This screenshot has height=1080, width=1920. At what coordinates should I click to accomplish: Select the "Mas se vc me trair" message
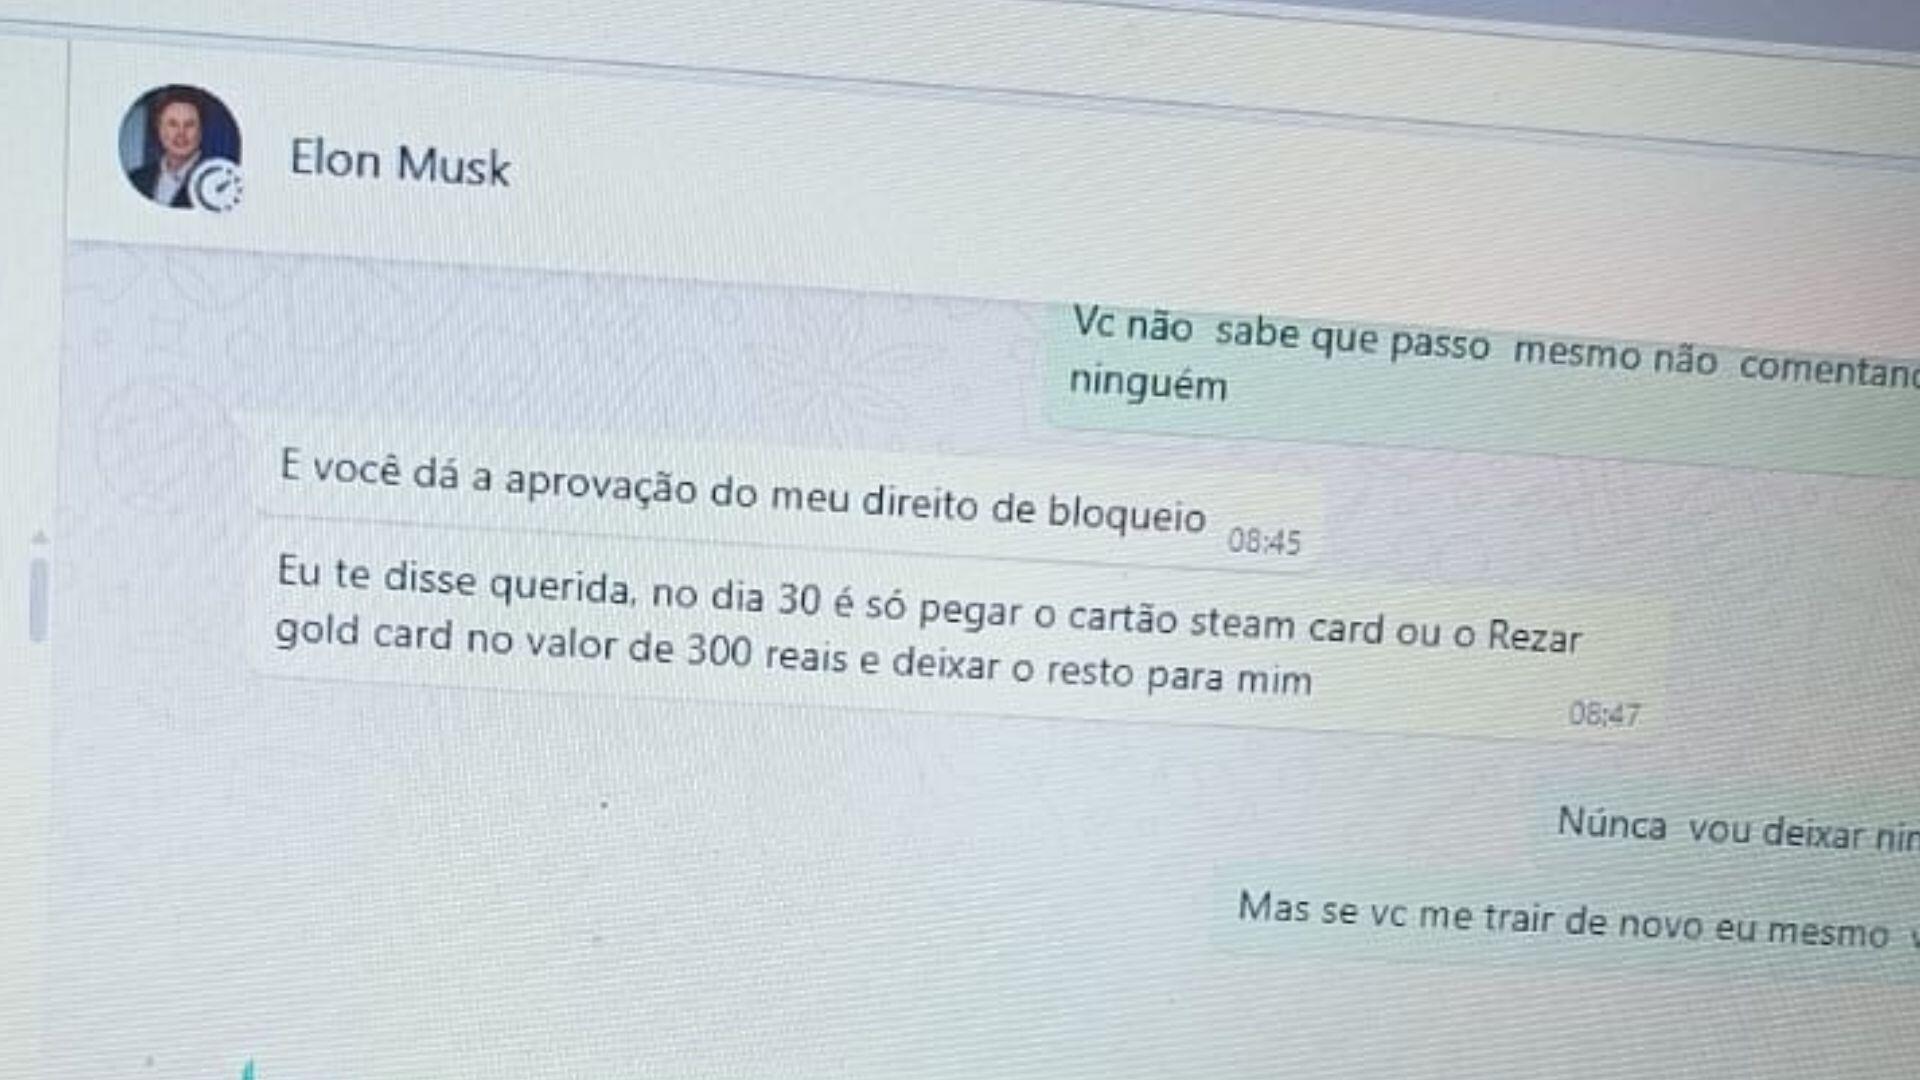coord(1567,920)
